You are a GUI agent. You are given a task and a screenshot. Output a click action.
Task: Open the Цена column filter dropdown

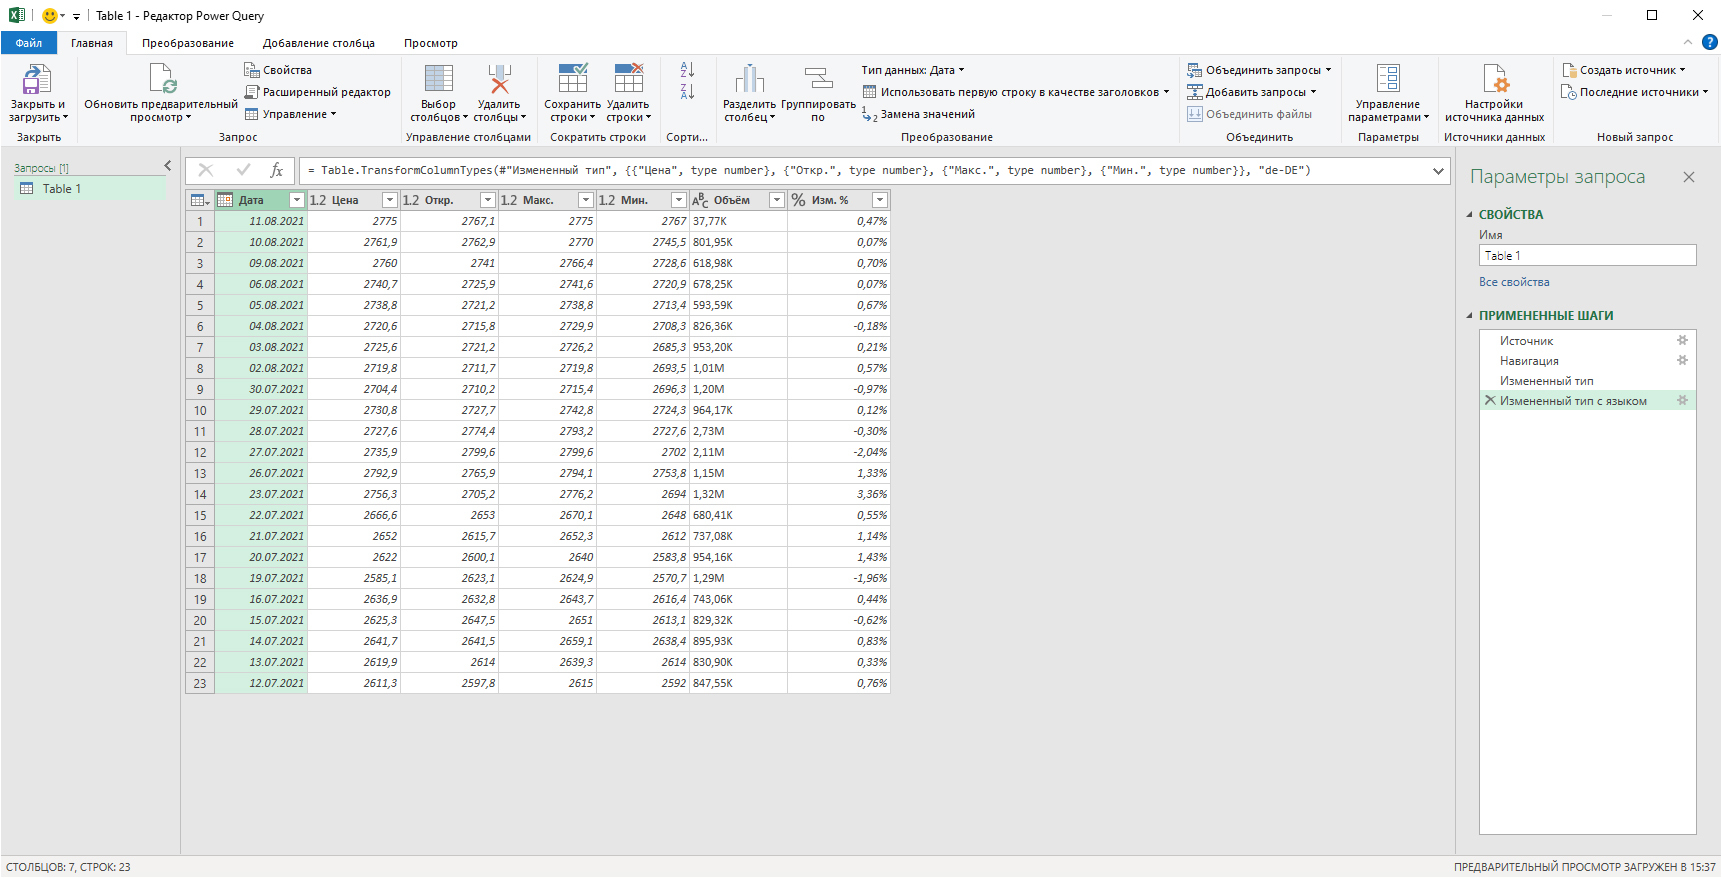tap(390, 200)
